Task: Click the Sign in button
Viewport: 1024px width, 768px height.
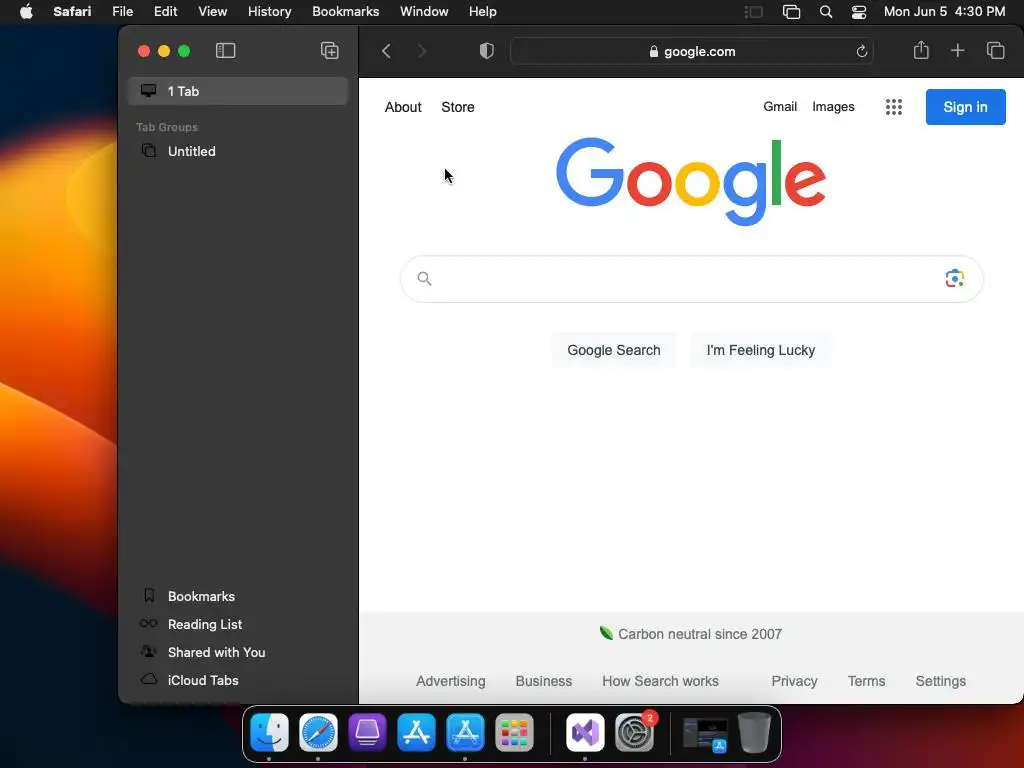Action: click(x=965, y=107)
